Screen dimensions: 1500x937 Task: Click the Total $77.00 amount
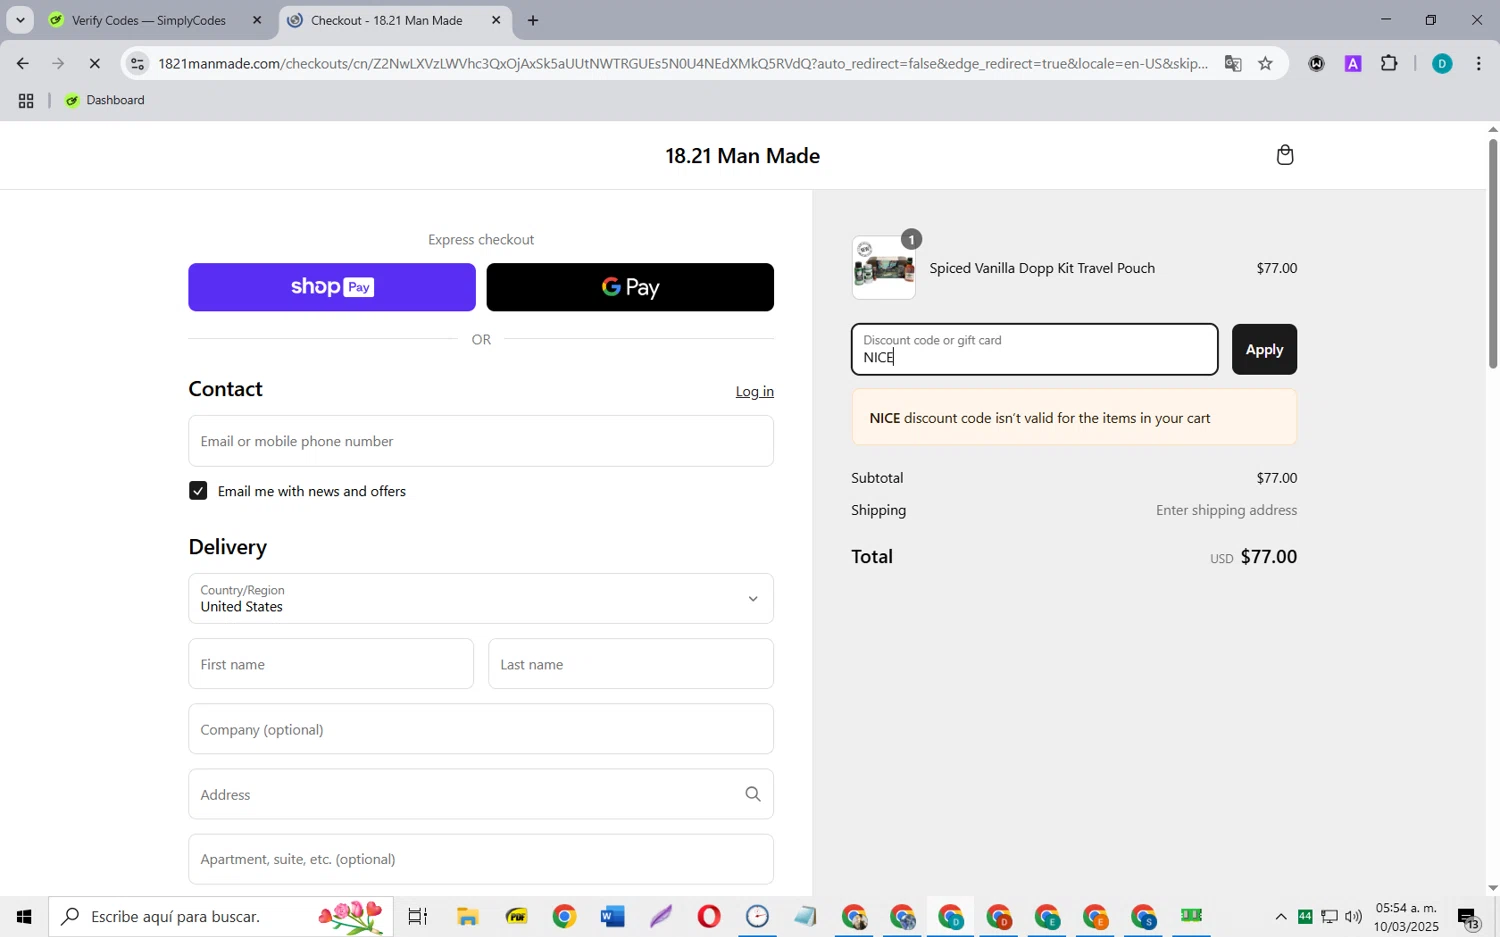(x=1269, y=556)
